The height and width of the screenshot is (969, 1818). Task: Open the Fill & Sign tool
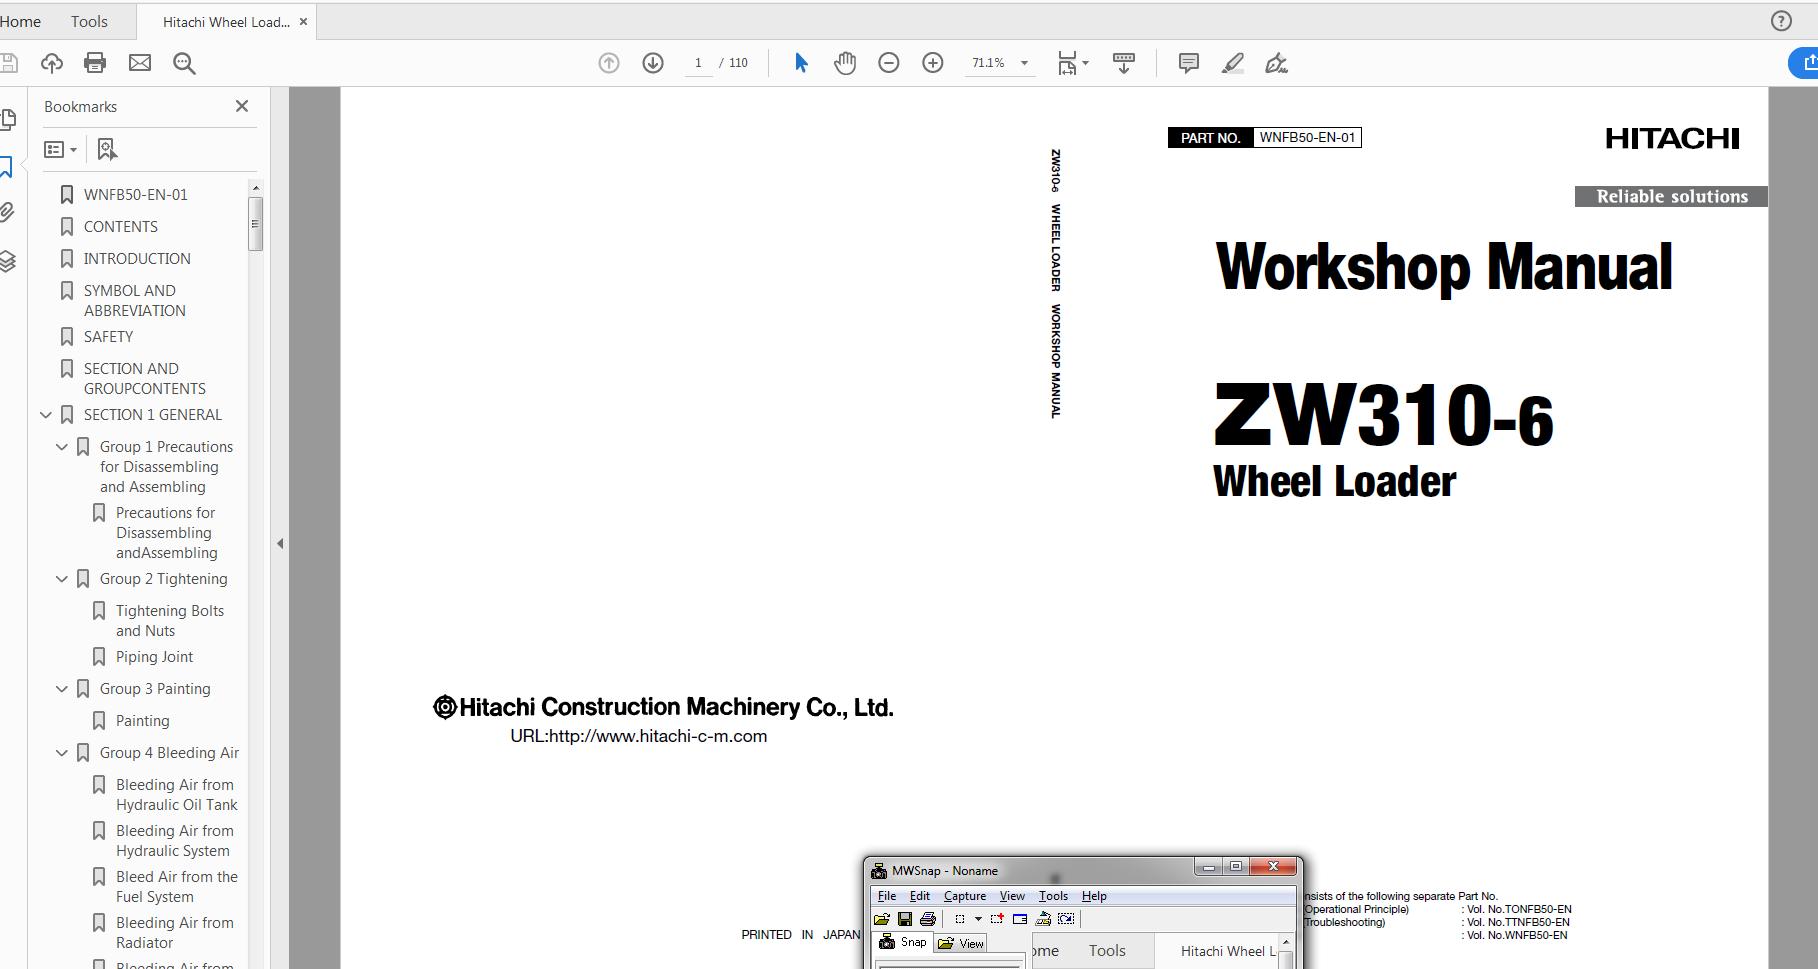click(1276, 62)
